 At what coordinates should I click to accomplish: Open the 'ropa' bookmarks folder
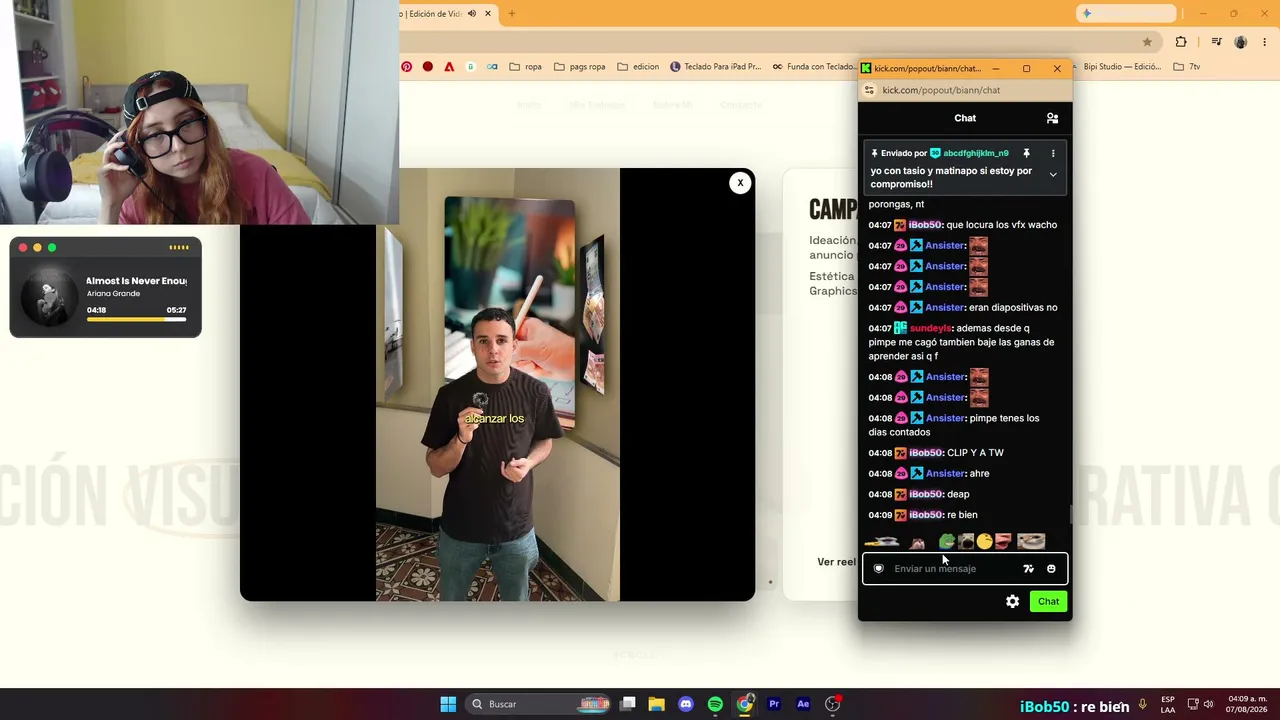[525, 67]
